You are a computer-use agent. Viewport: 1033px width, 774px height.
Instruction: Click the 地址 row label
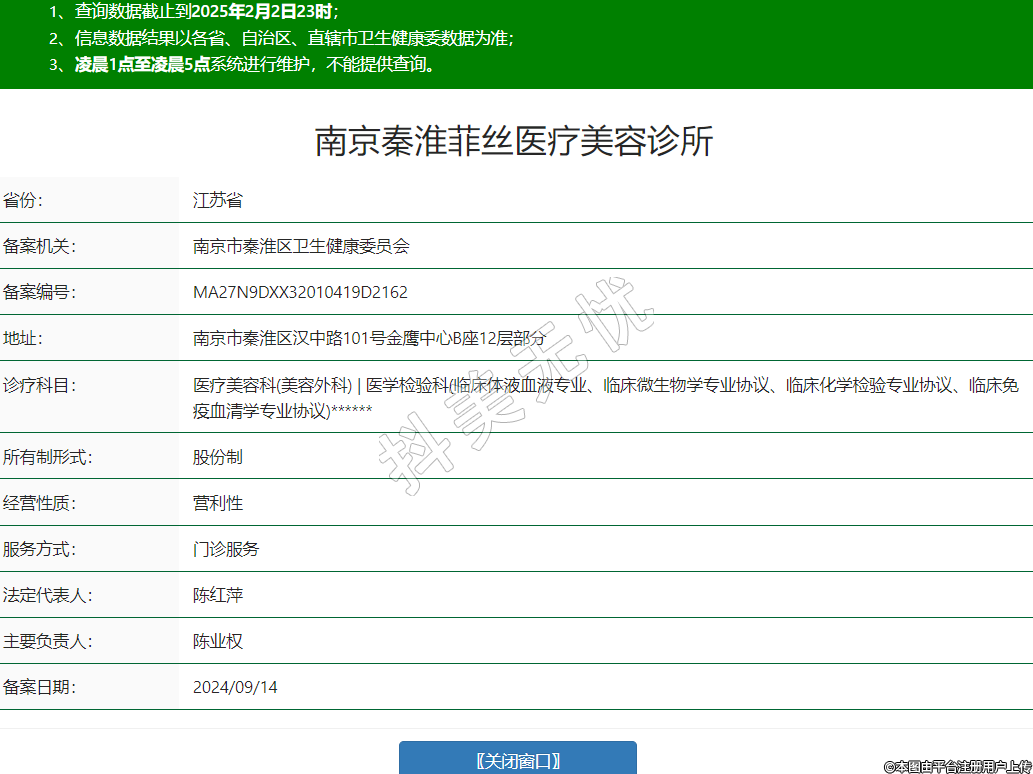[x=23, y=338]
